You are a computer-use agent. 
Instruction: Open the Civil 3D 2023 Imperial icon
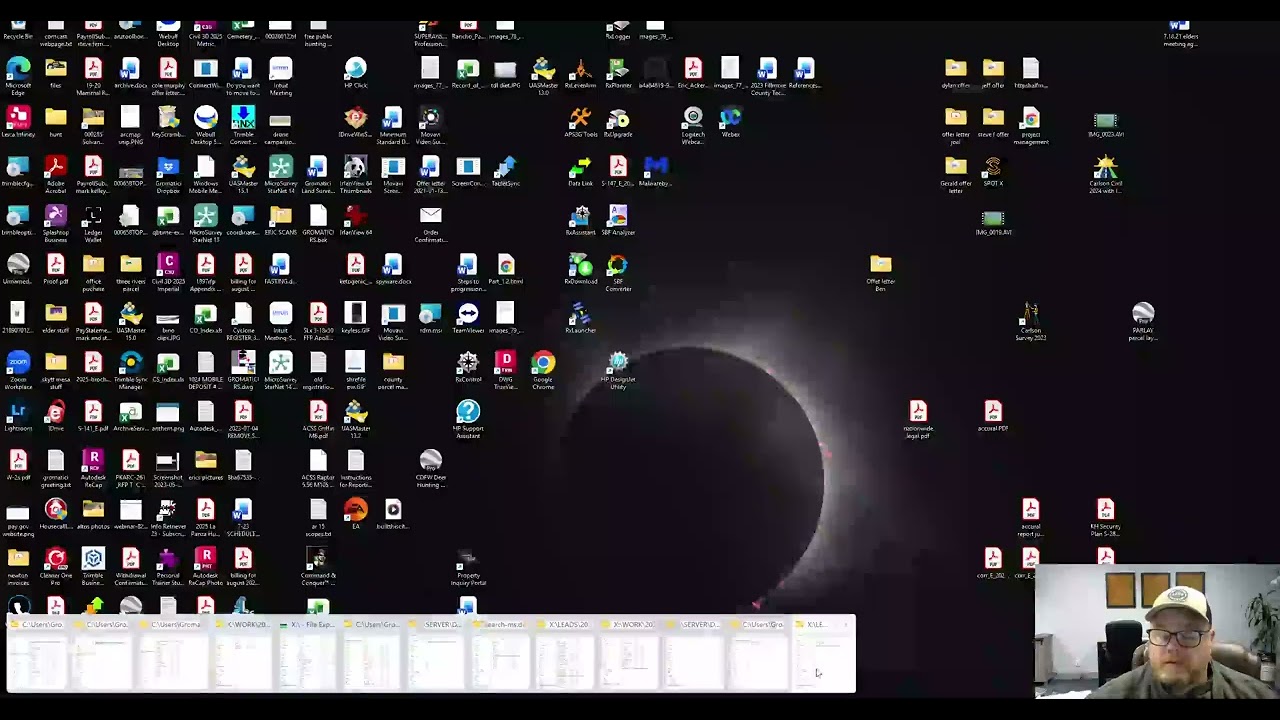pos(168,266)
